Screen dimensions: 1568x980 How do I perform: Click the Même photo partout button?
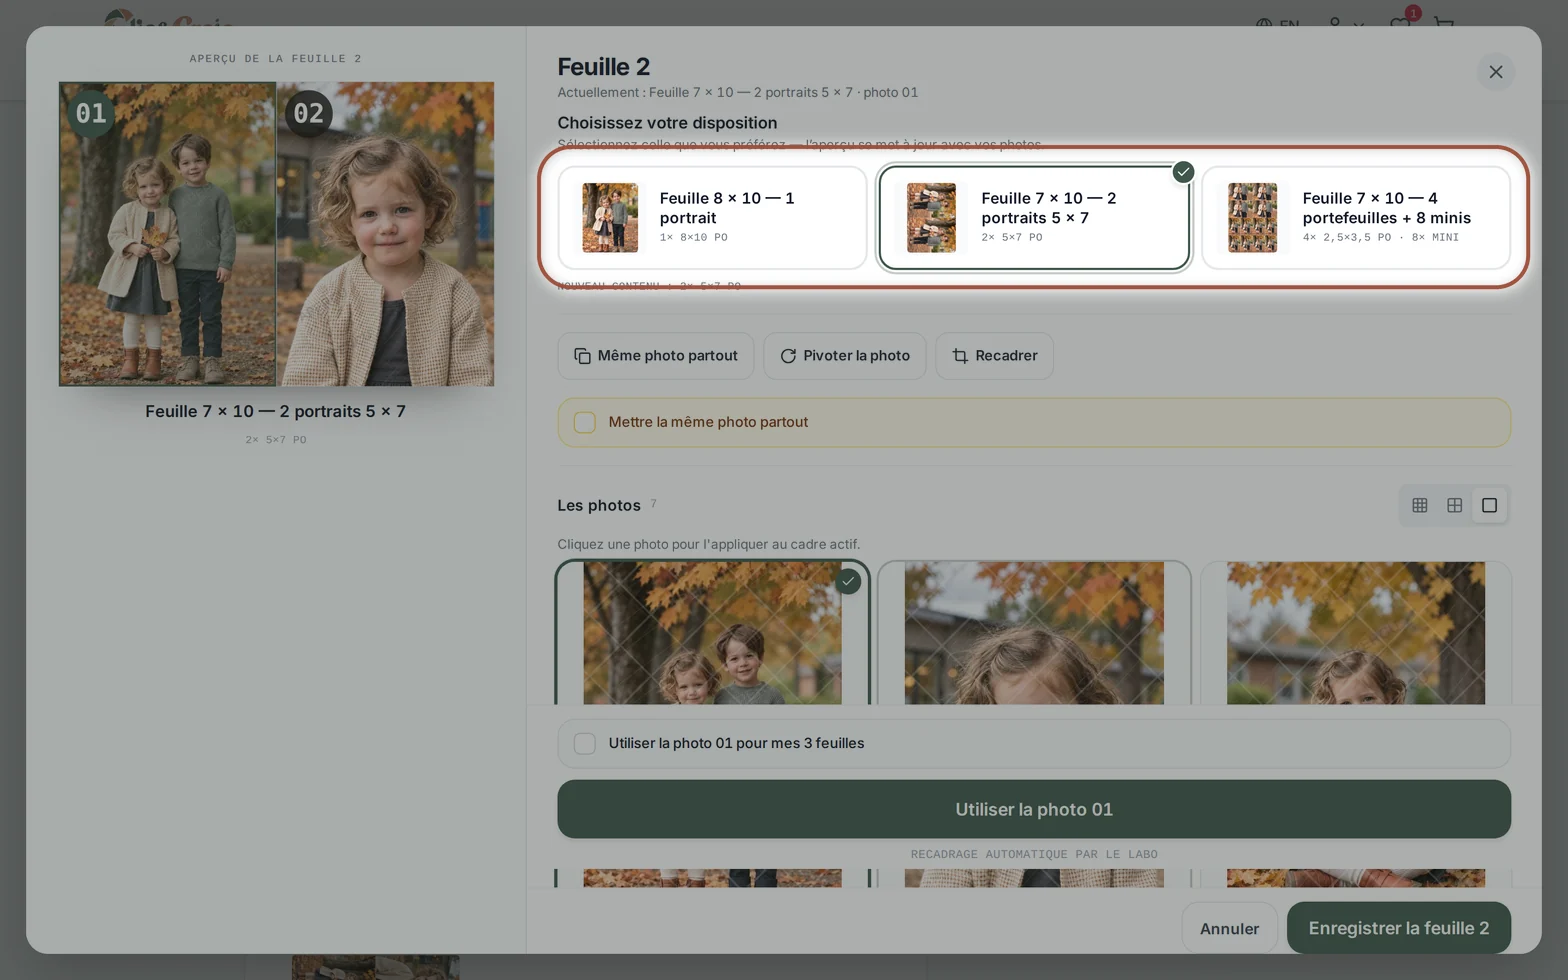tap(655, 356)
